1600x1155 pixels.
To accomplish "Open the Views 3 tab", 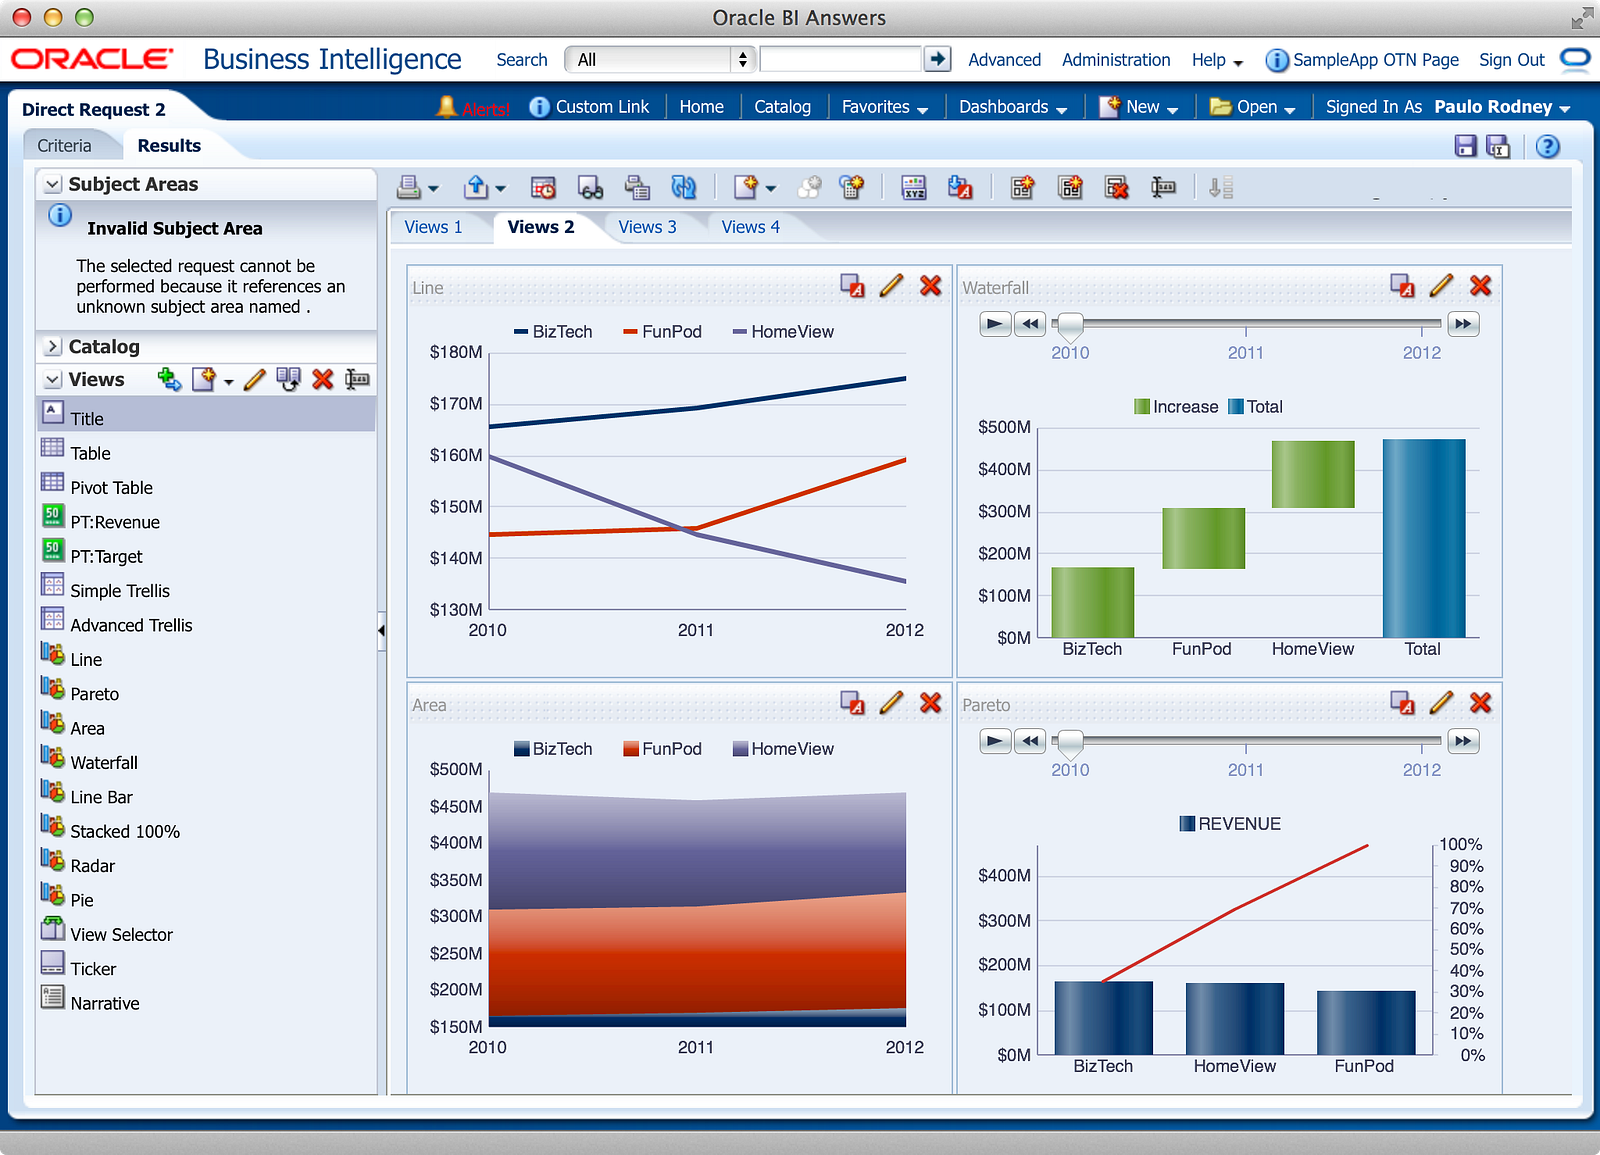I will 647,227.
